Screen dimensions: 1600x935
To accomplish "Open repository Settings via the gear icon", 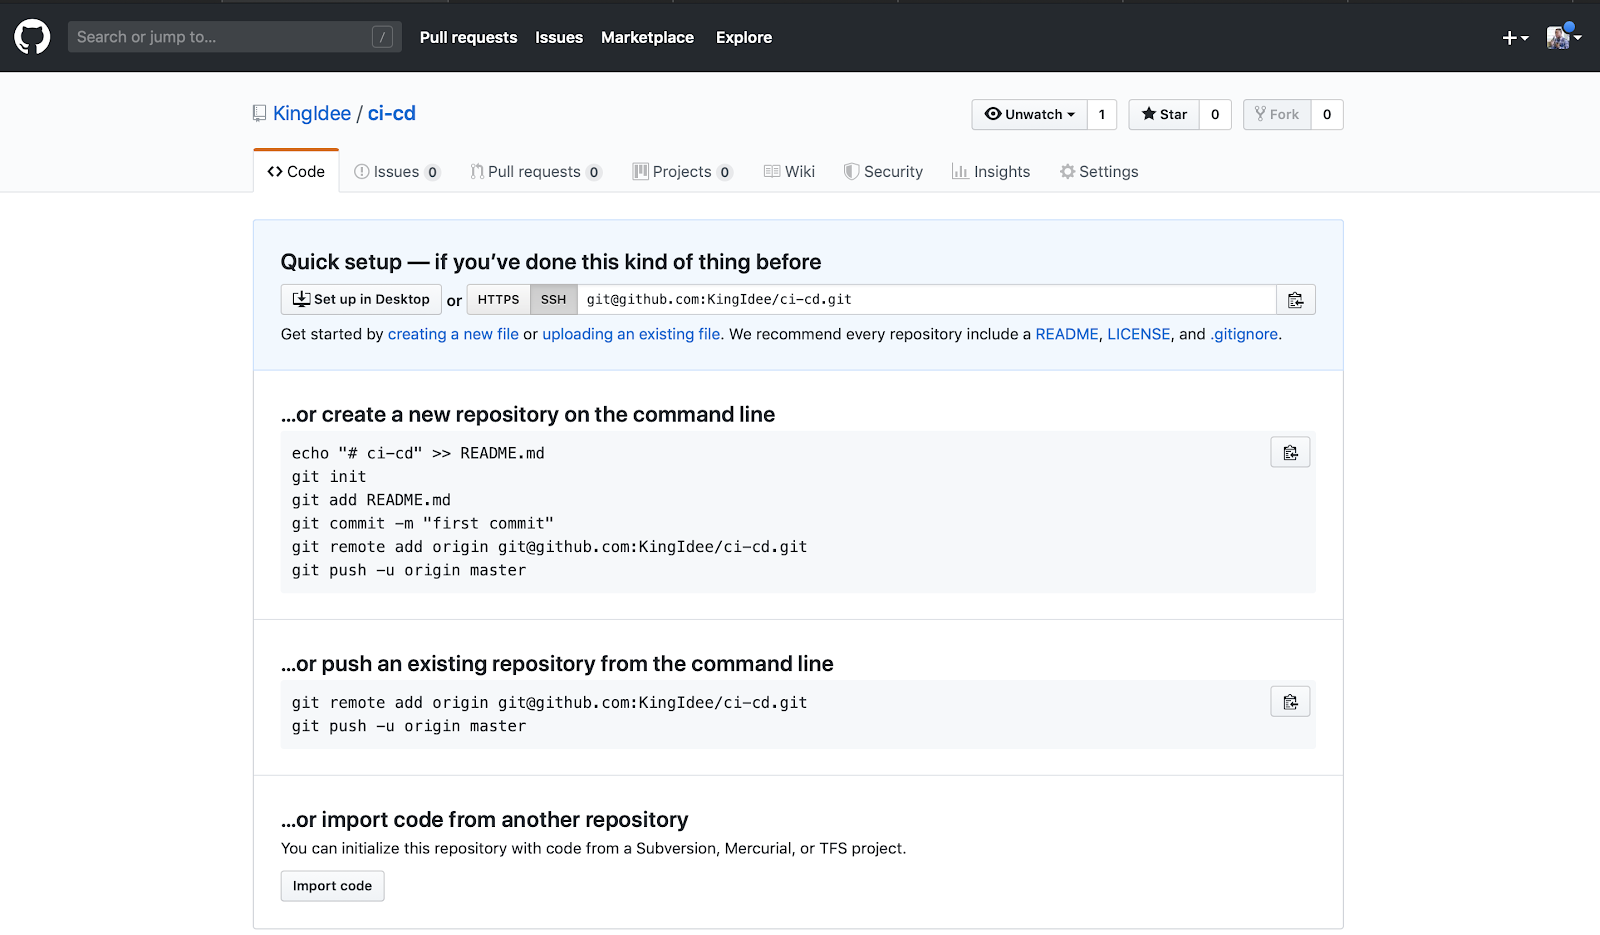I will (x=1066, y=171).
